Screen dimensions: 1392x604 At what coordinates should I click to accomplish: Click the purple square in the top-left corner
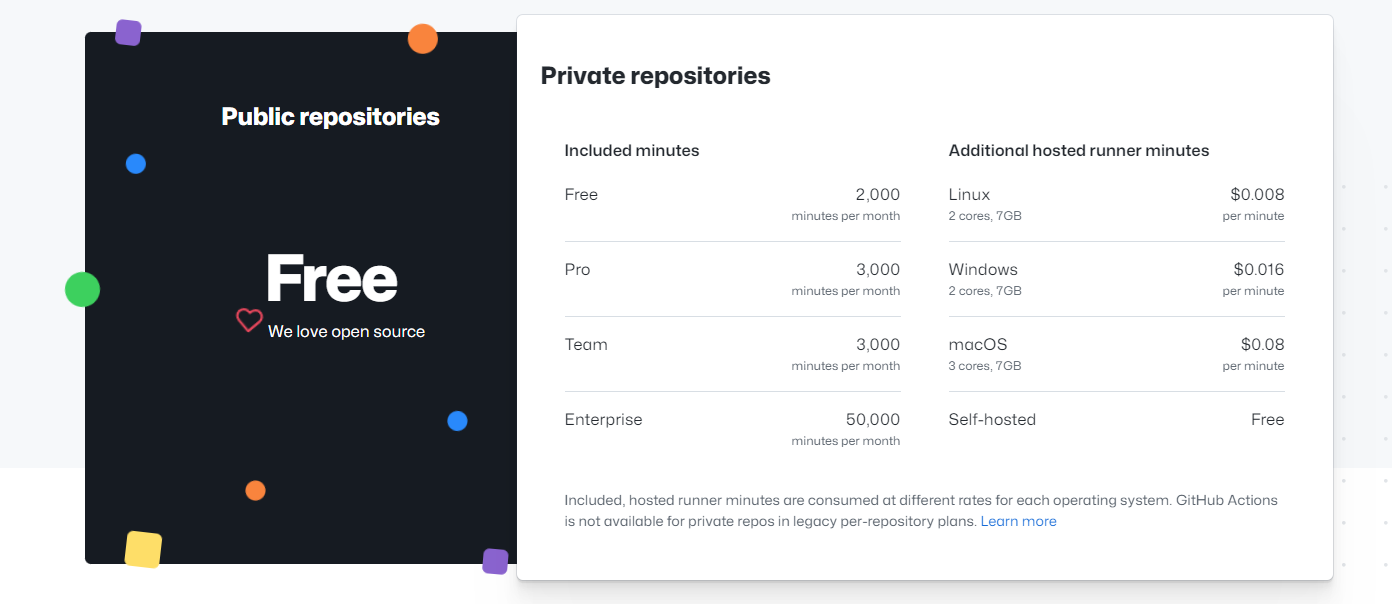pyautogui.click(x=128, y=32)
